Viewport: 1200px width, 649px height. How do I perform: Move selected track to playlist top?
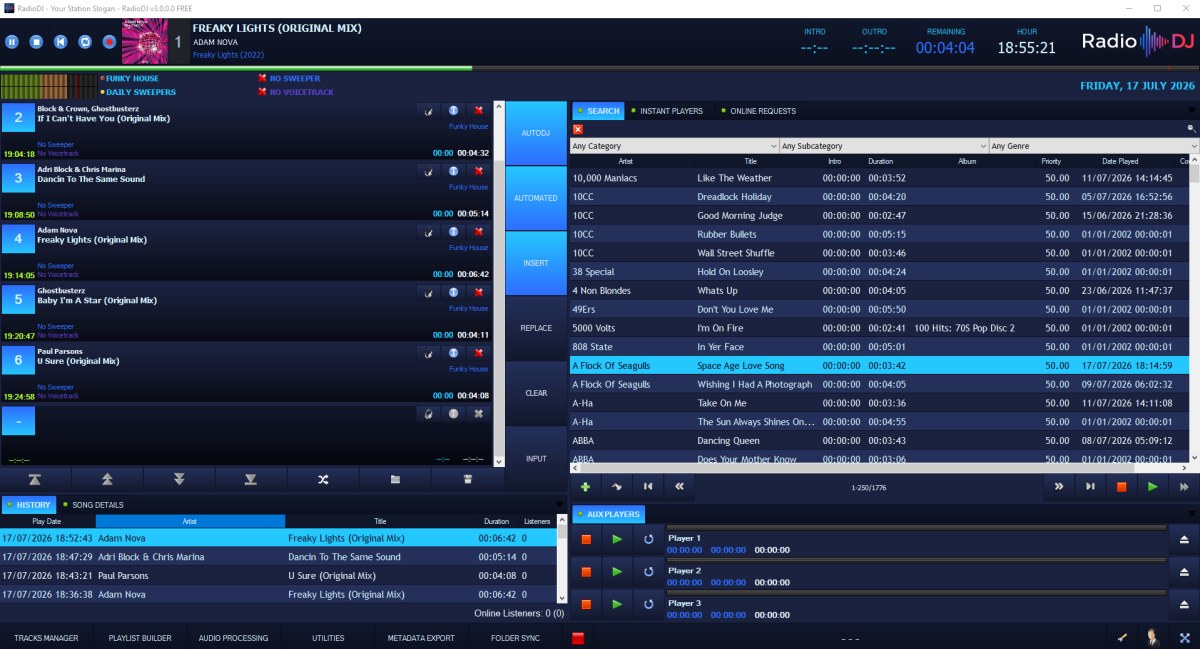pyautogui.click(x=35, y=480)
